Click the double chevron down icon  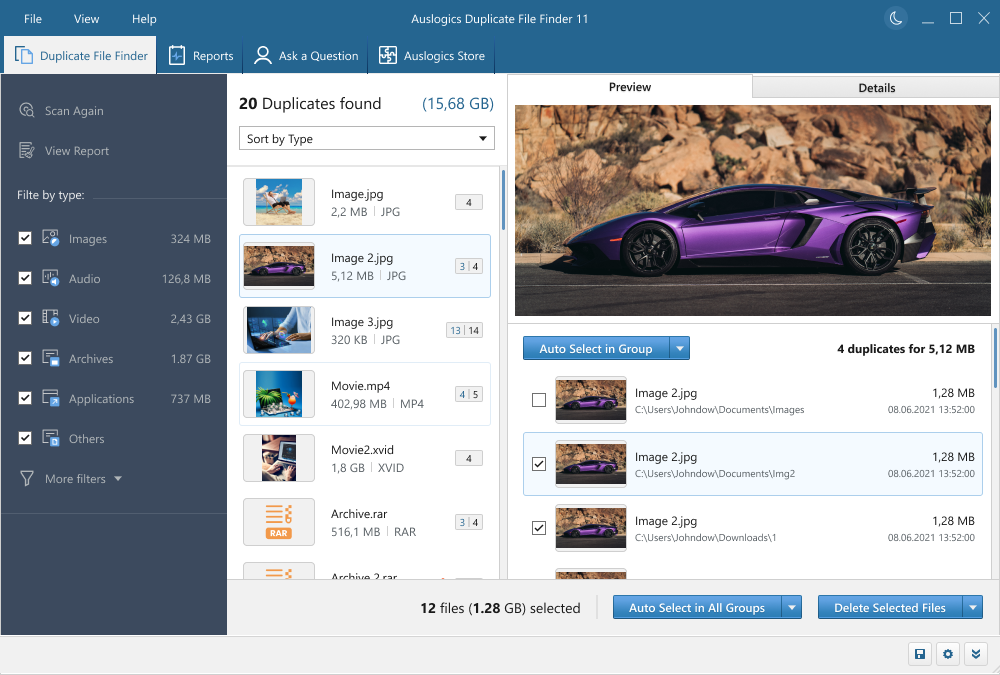[976, 654]
